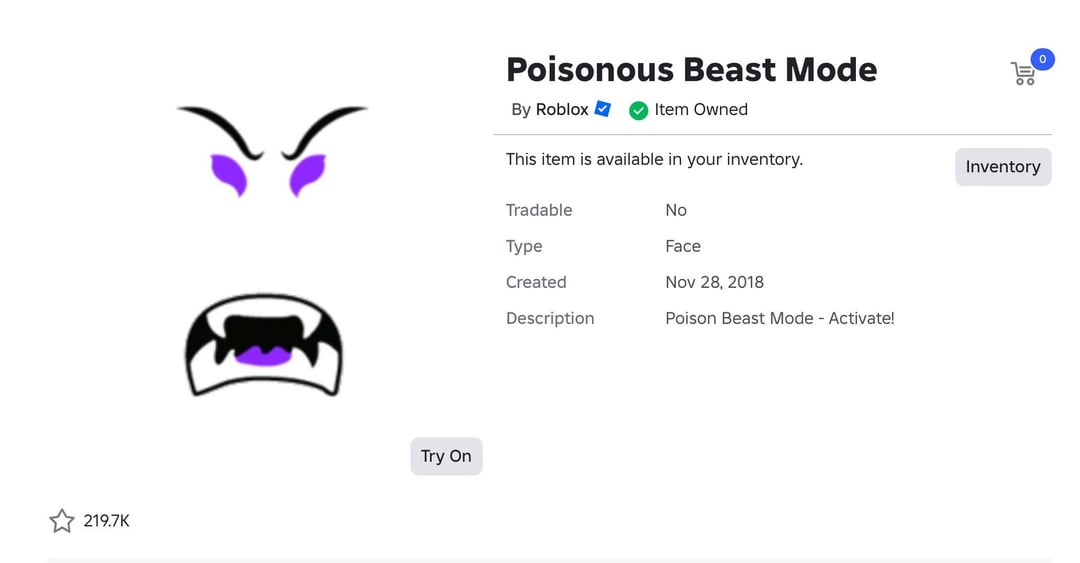Click the Description label
The height and width of the screenshot is (563, 1080).
[550, 318]
